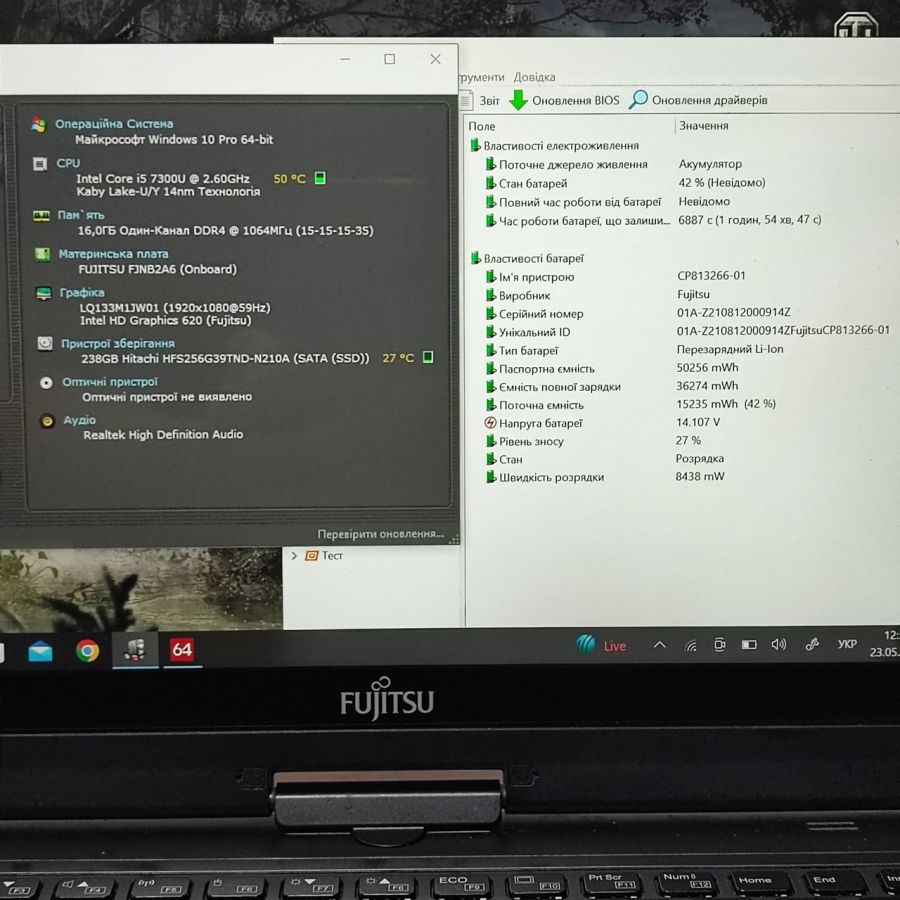Image resolution: width=900 pixels, height=900 pixels.
Task: Click the Поле column header
Action: pos(482,126)
